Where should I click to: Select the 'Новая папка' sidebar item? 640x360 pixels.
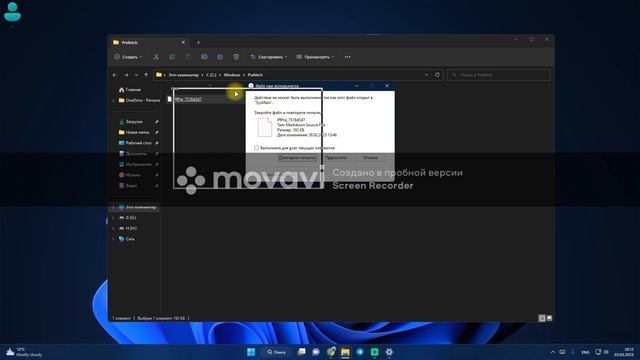click(134, 132)
